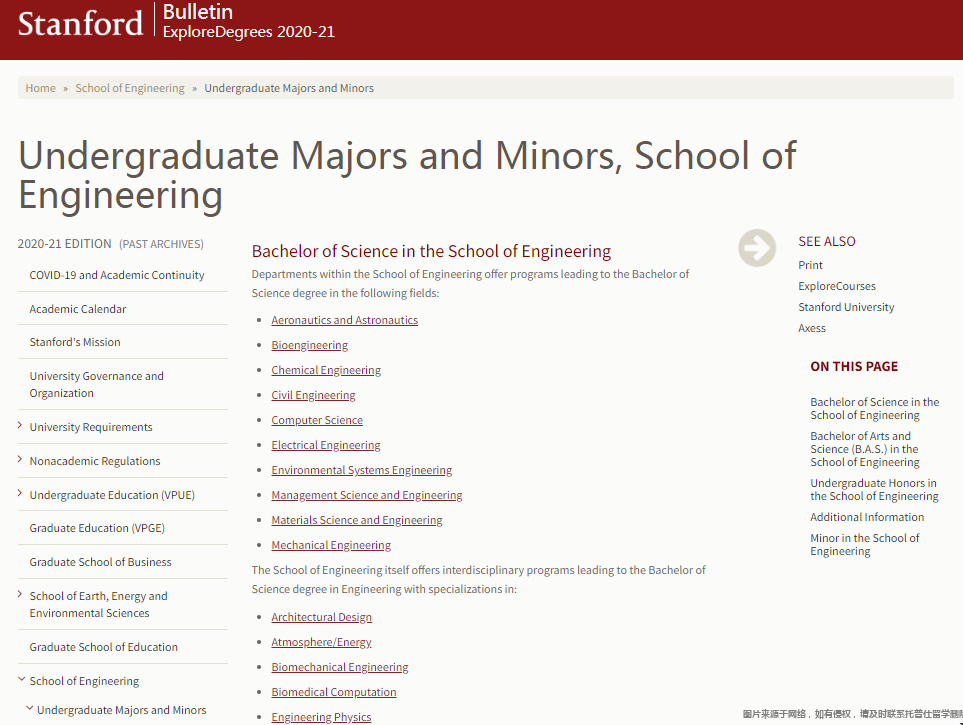Click the Bulletin ExploreDegrees 2020-21 header title

[x=249, y=22]
